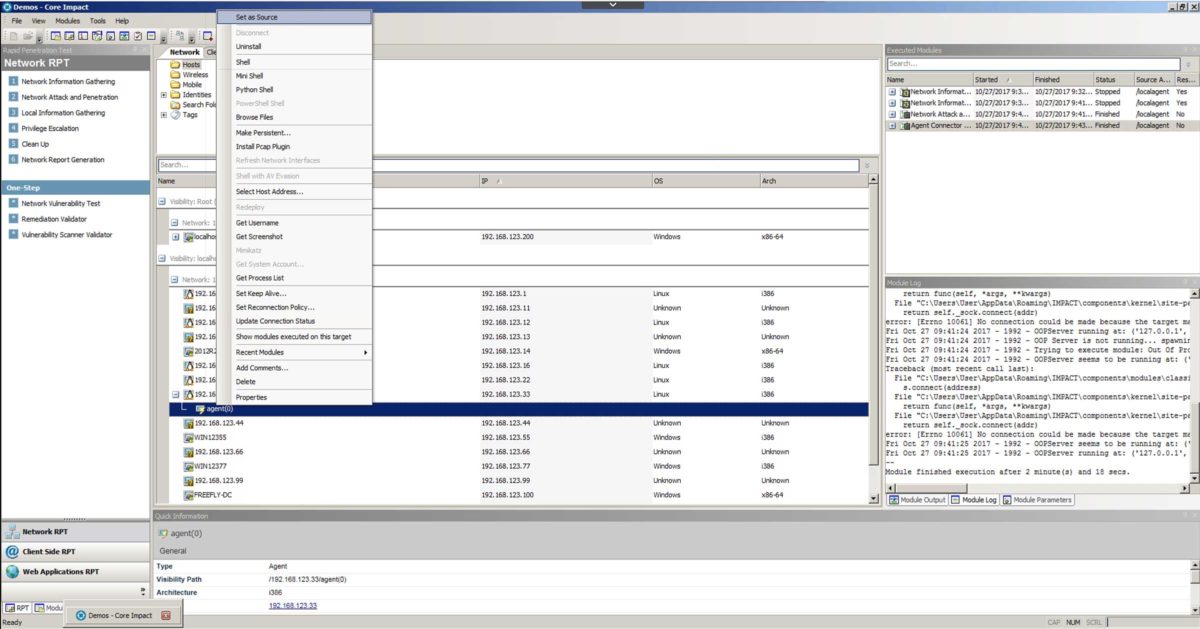1200x629 pixels.
Task: Click Network Vulnerability Test one-step icon
Action: (x=13, y=203)
